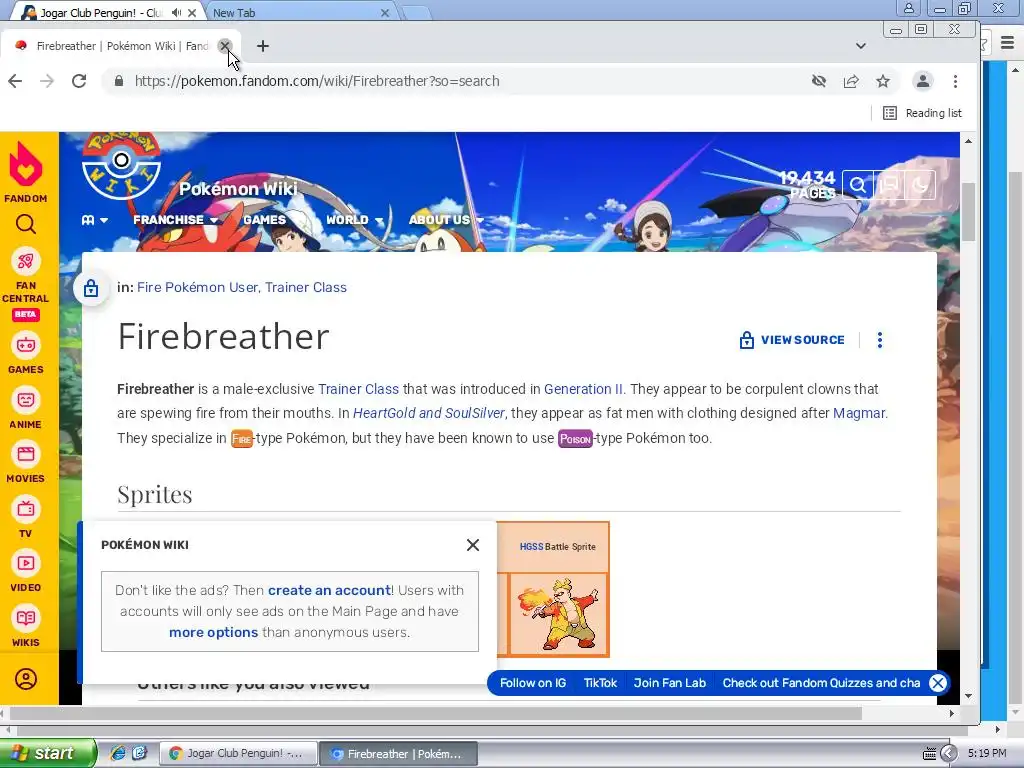Open the TV section in Fandom sidebar
The image size is (1024, 768).
click(x=25, y=517)
